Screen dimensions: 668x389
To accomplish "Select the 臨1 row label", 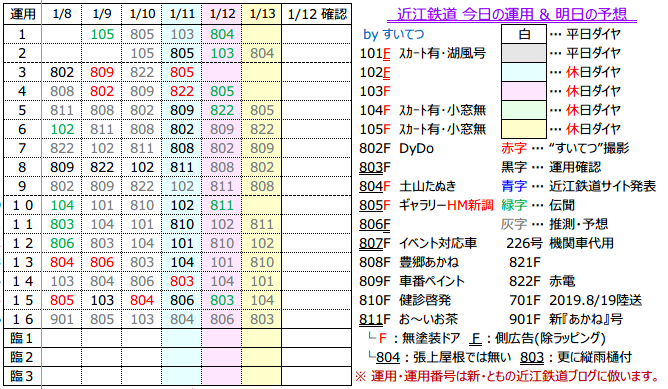I will coord(22,338).
